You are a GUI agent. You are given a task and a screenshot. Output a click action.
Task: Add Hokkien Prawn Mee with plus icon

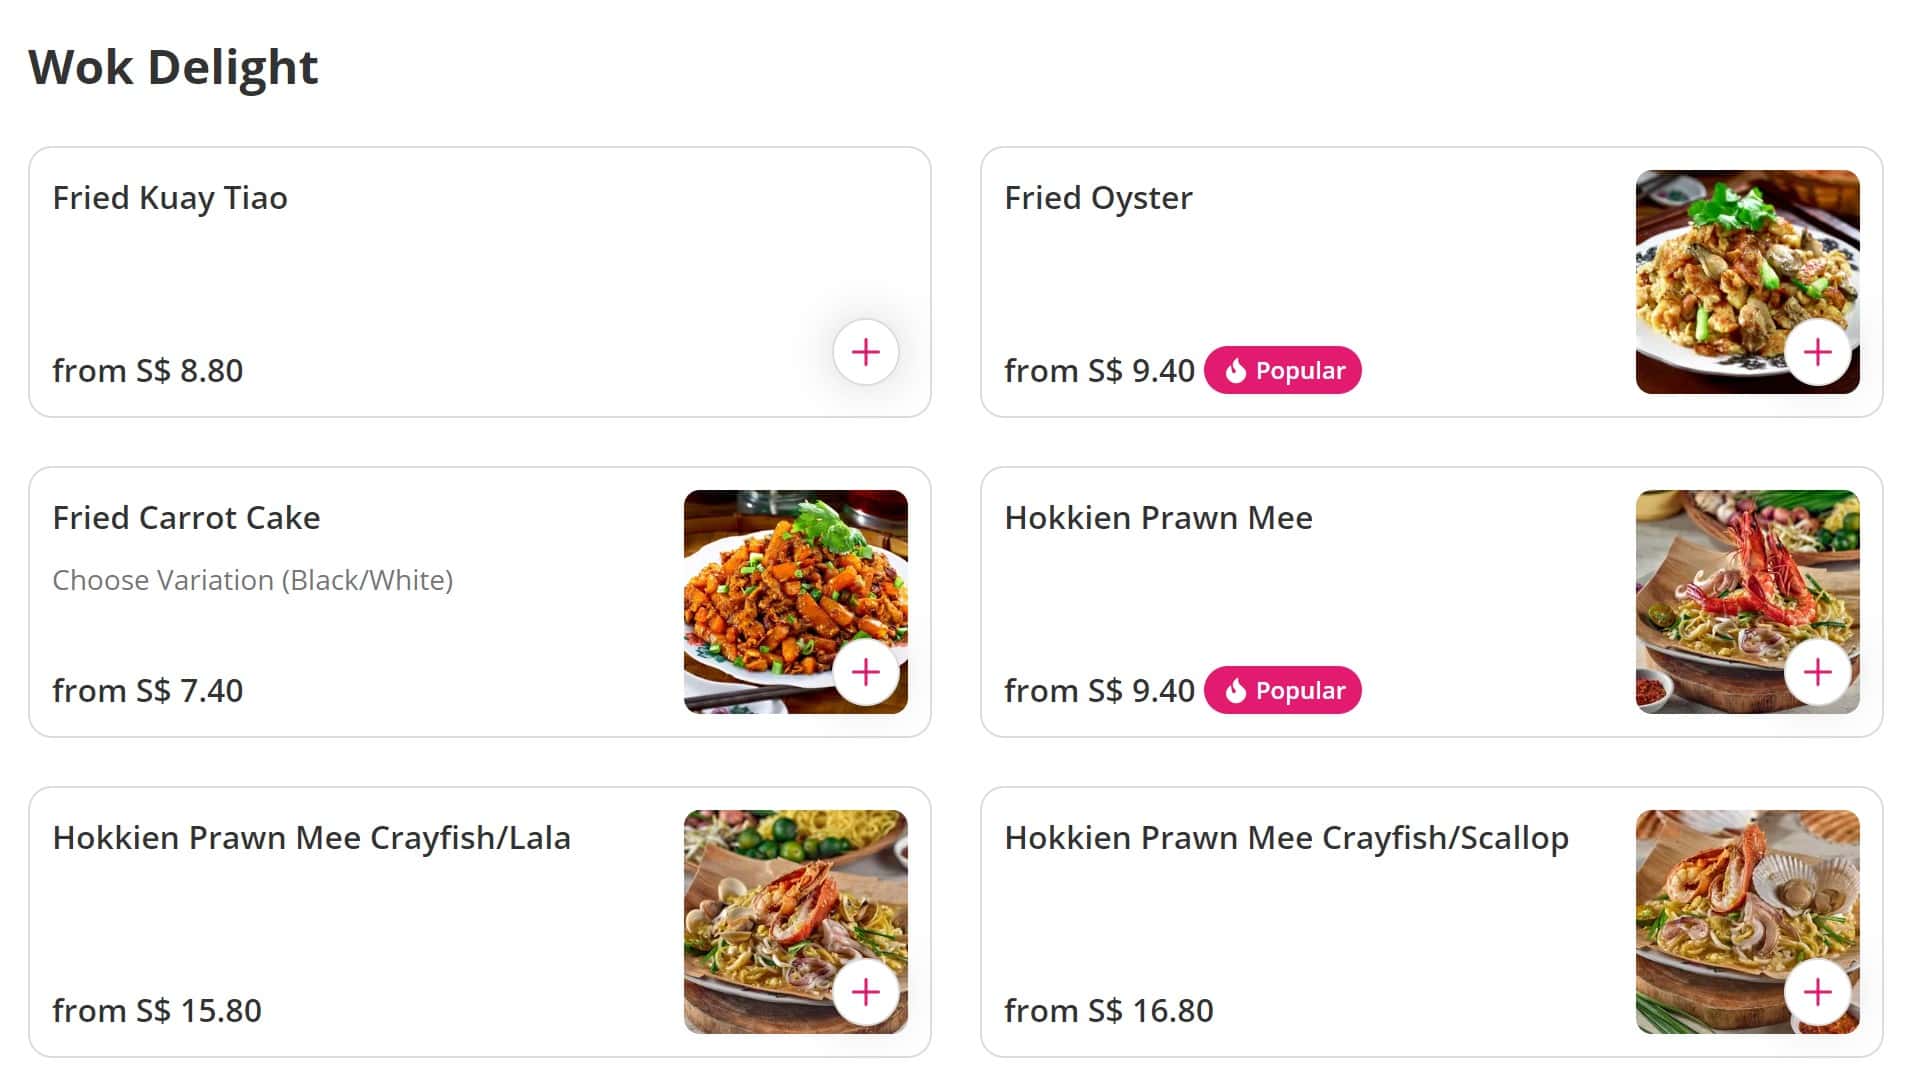1817,672
